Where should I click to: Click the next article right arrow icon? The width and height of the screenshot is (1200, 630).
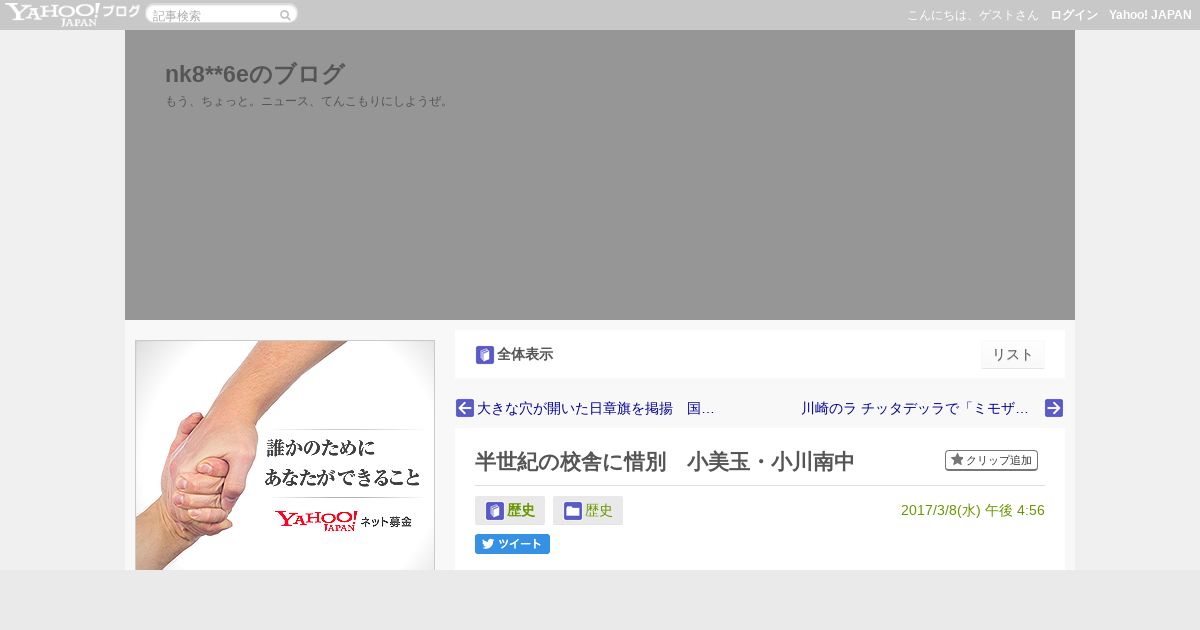coord(1054,408)
